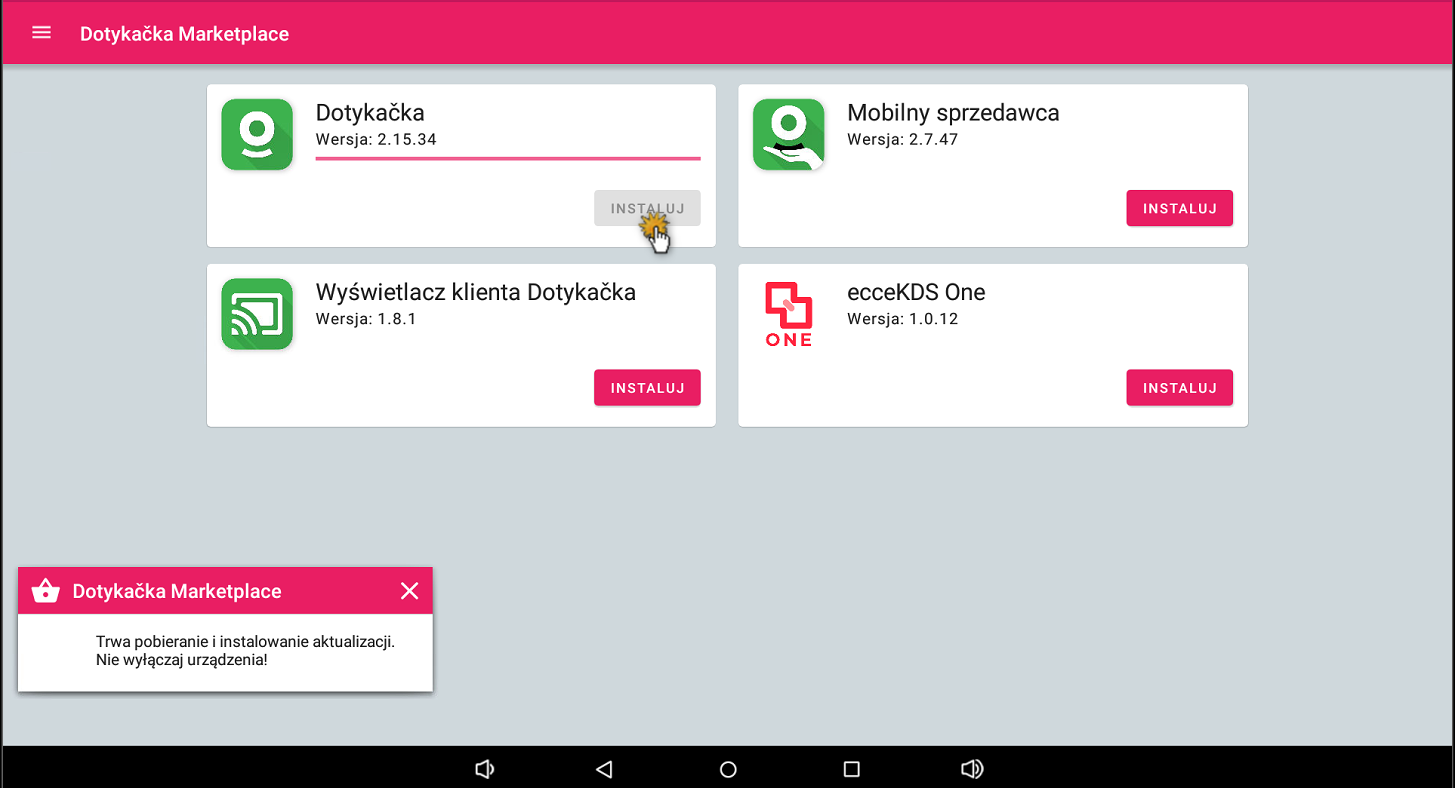
Task: Close the Dotykačka Marketplace notification popup
Action: tap(409, 591)
